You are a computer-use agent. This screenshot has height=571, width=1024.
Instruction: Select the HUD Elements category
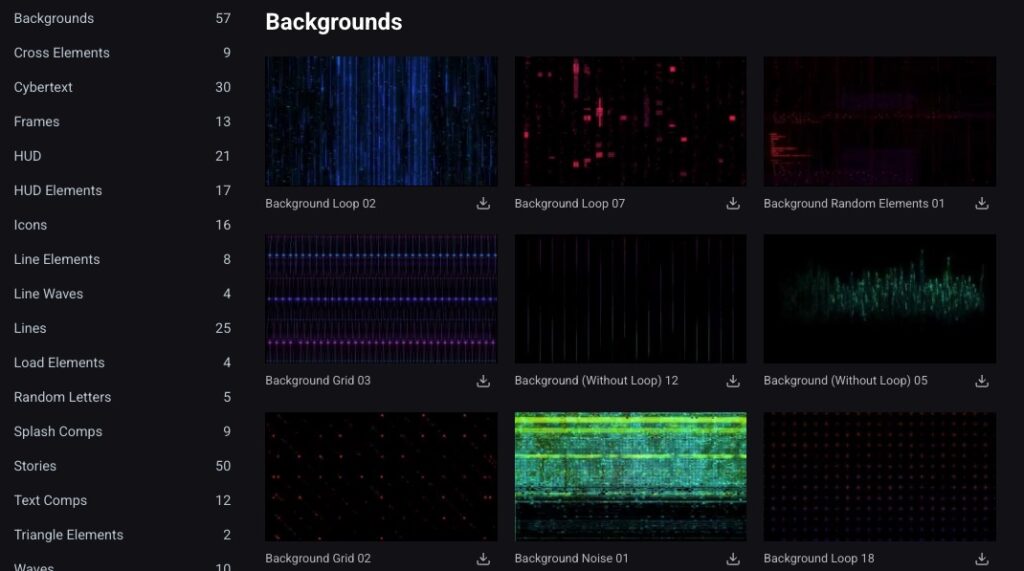pos(58,190)
